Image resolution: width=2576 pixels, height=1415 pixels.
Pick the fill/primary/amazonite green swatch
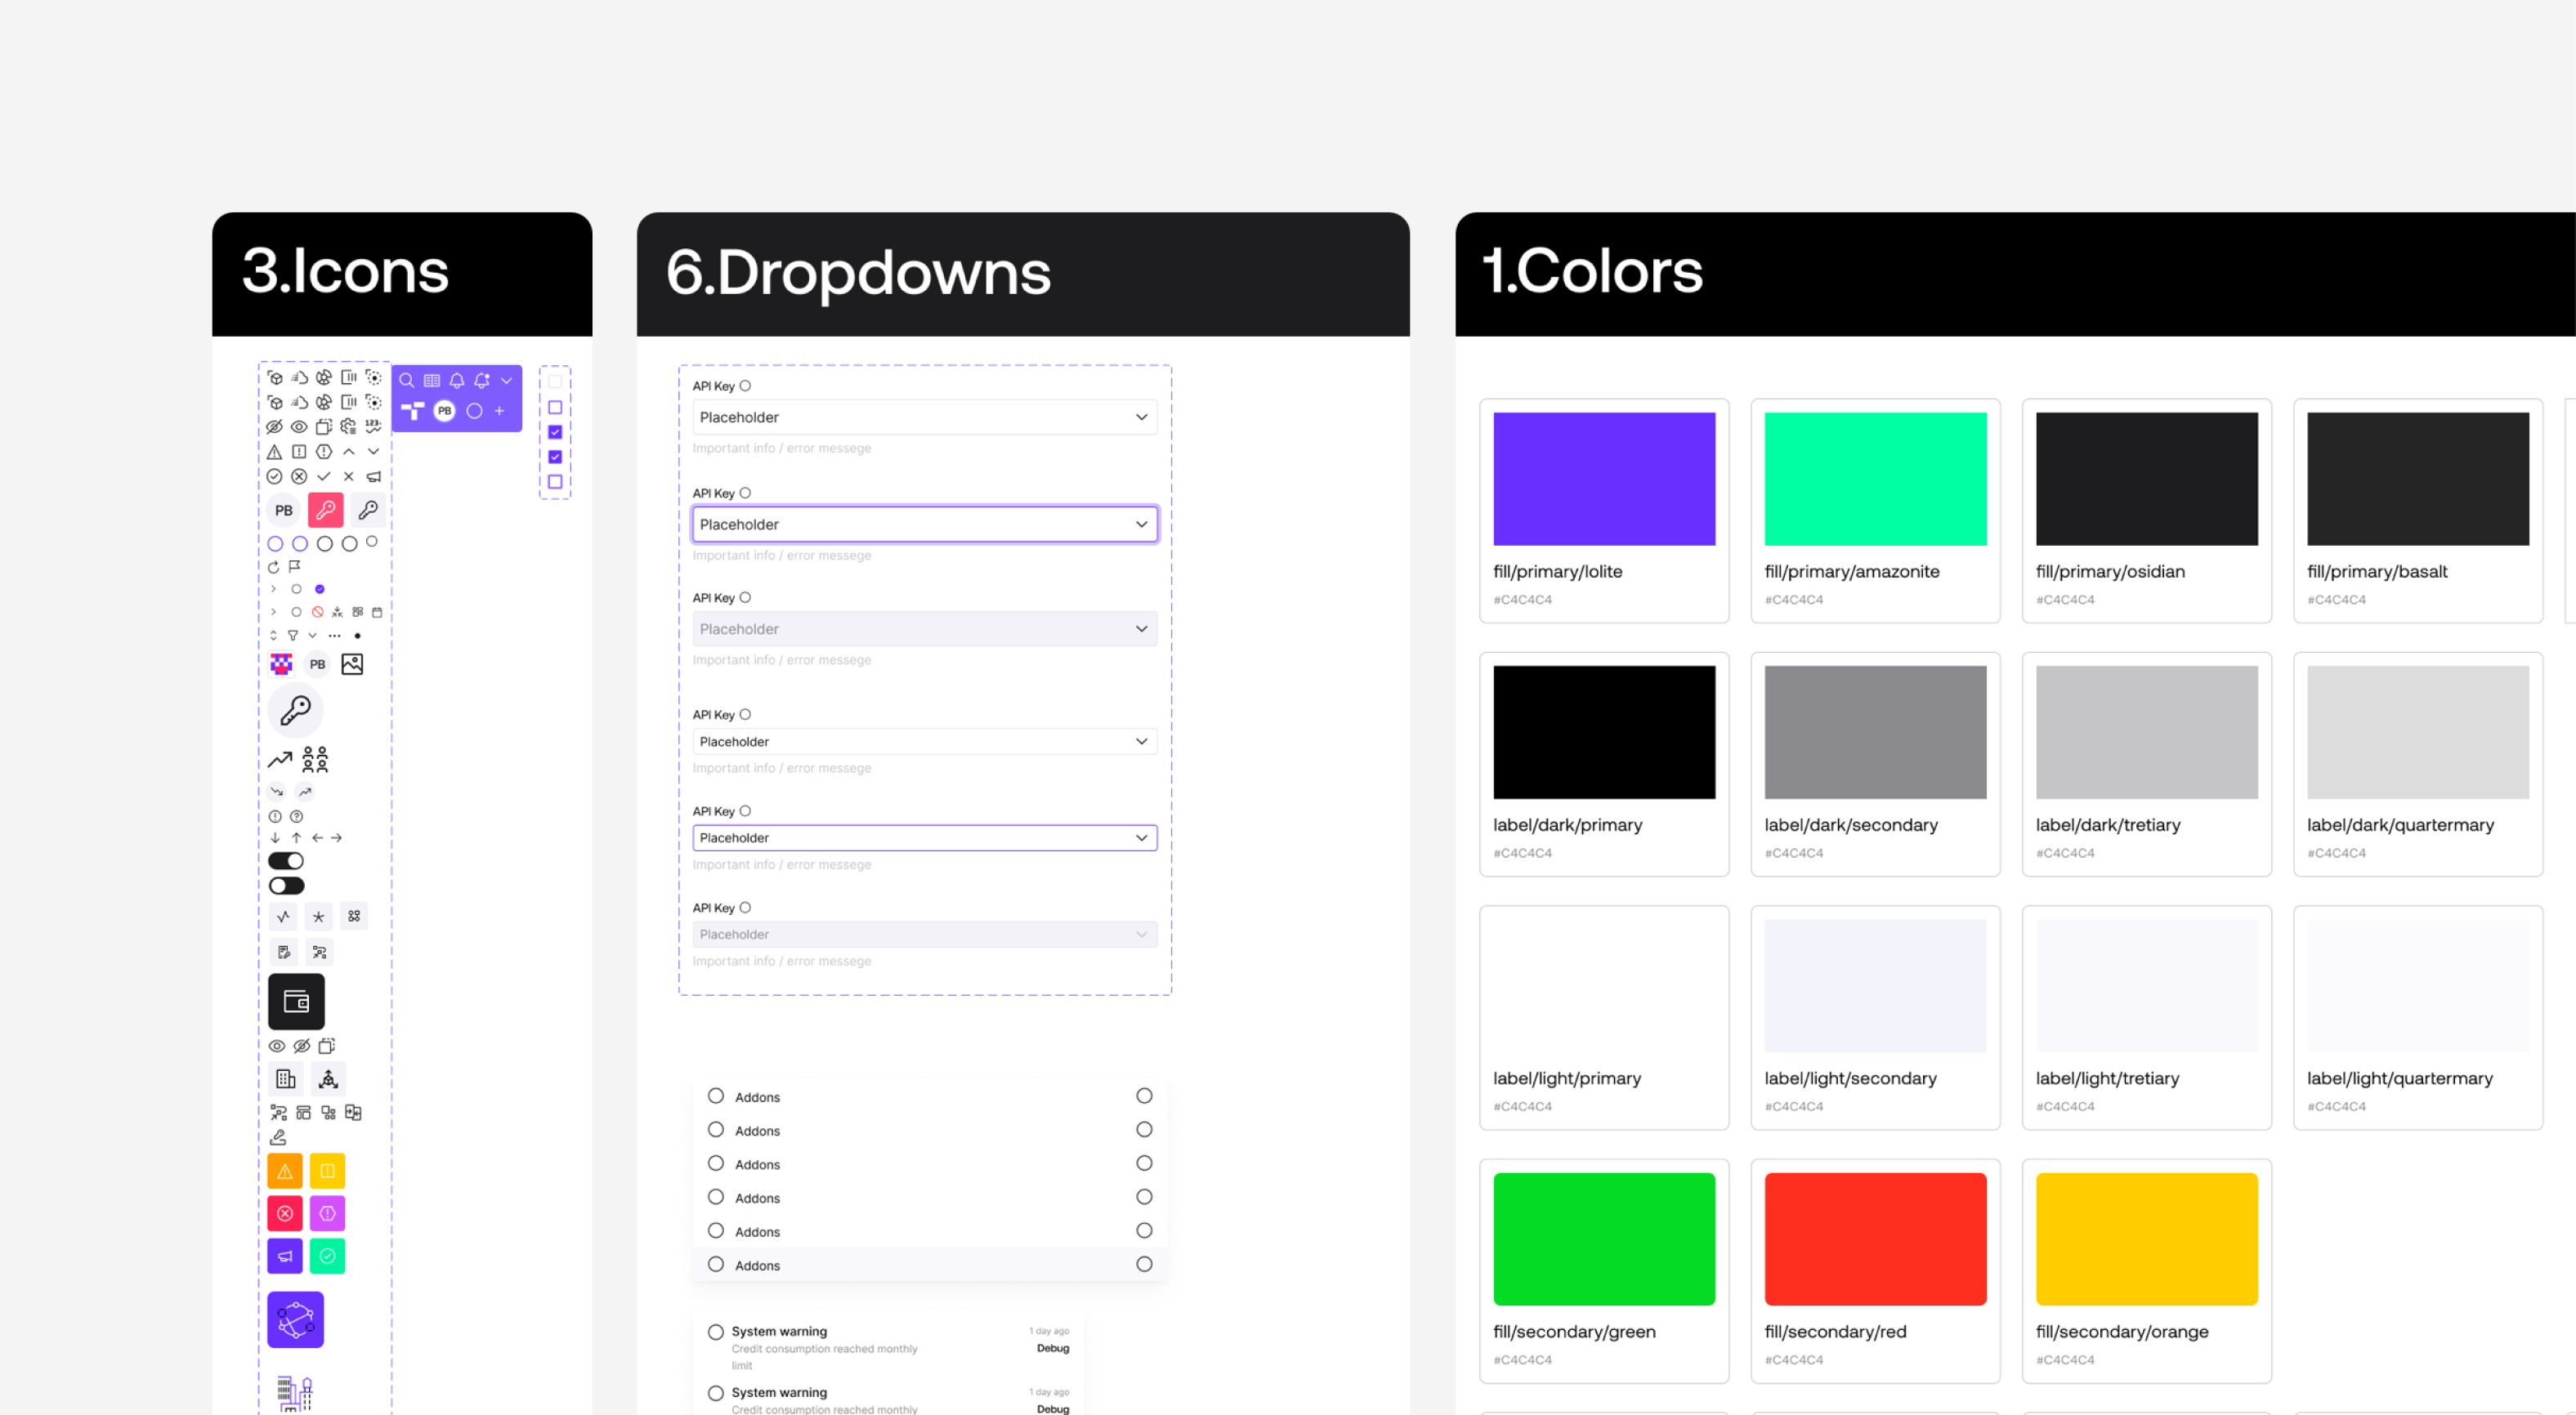pos(1875,479)
